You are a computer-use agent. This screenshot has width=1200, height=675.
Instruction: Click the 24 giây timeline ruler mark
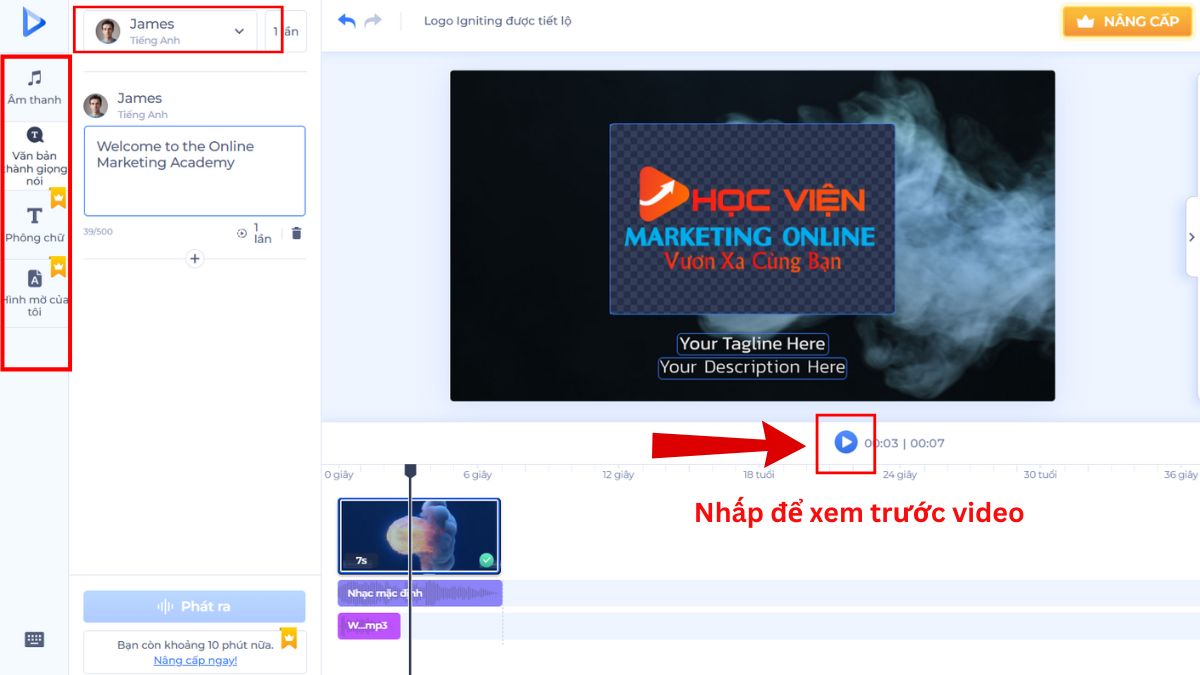pyautogui.click(x=899, y=475)
